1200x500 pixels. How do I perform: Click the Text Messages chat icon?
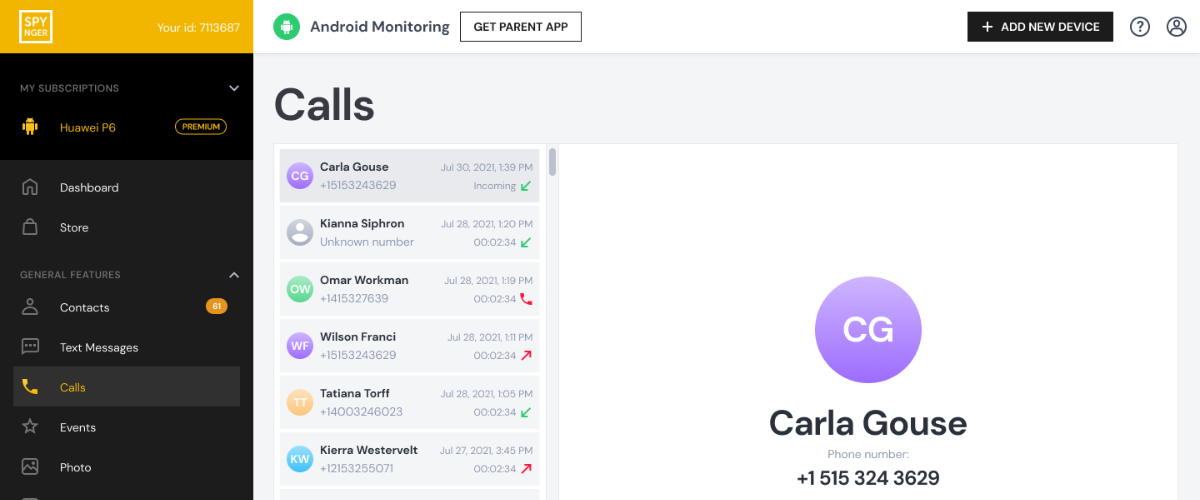pos(30,347)
